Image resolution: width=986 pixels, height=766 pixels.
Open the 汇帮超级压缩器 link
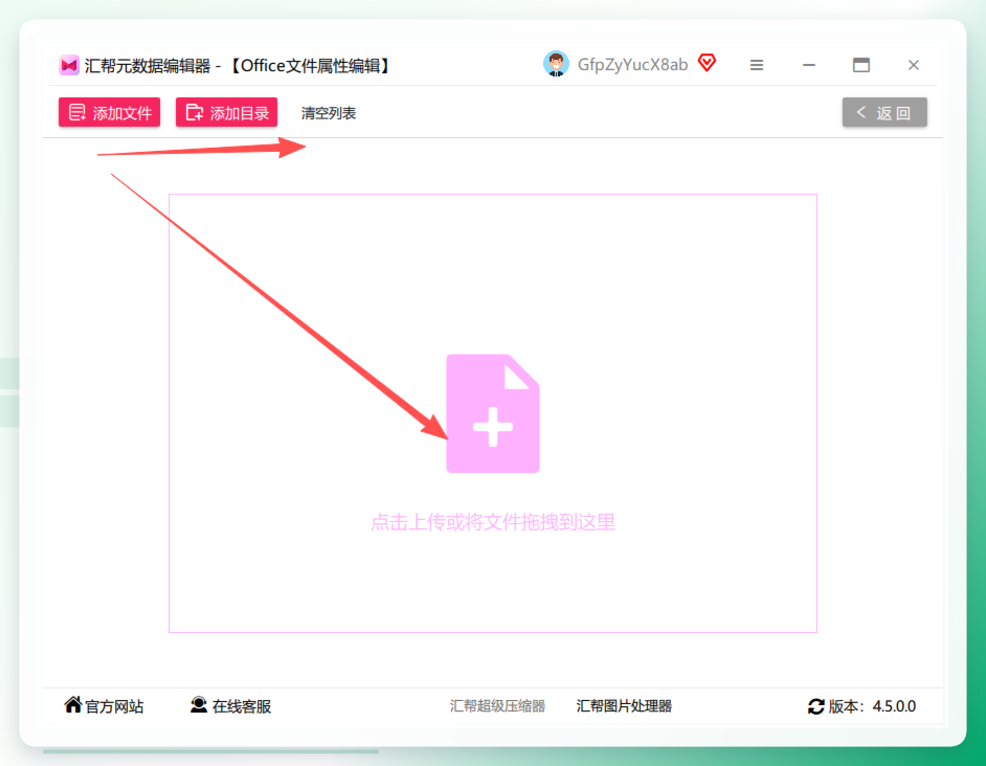pyautogui.click(x=497, y=706)
